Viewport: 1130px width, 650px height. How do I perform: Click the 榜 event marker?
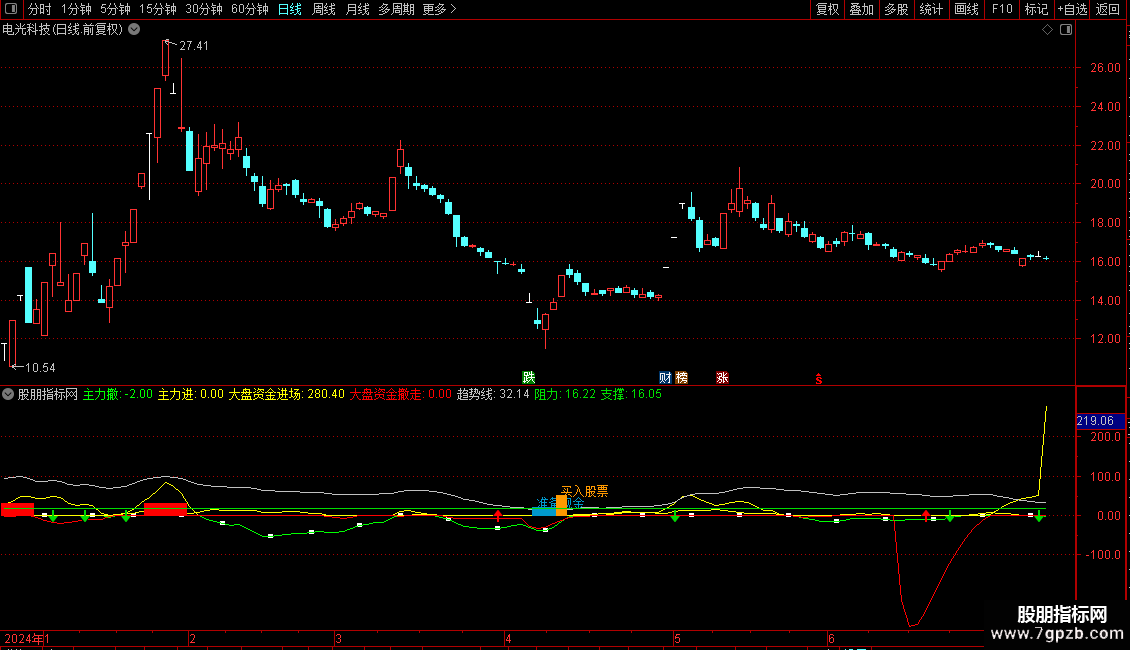pyautogui.click(x=681, y=378)
